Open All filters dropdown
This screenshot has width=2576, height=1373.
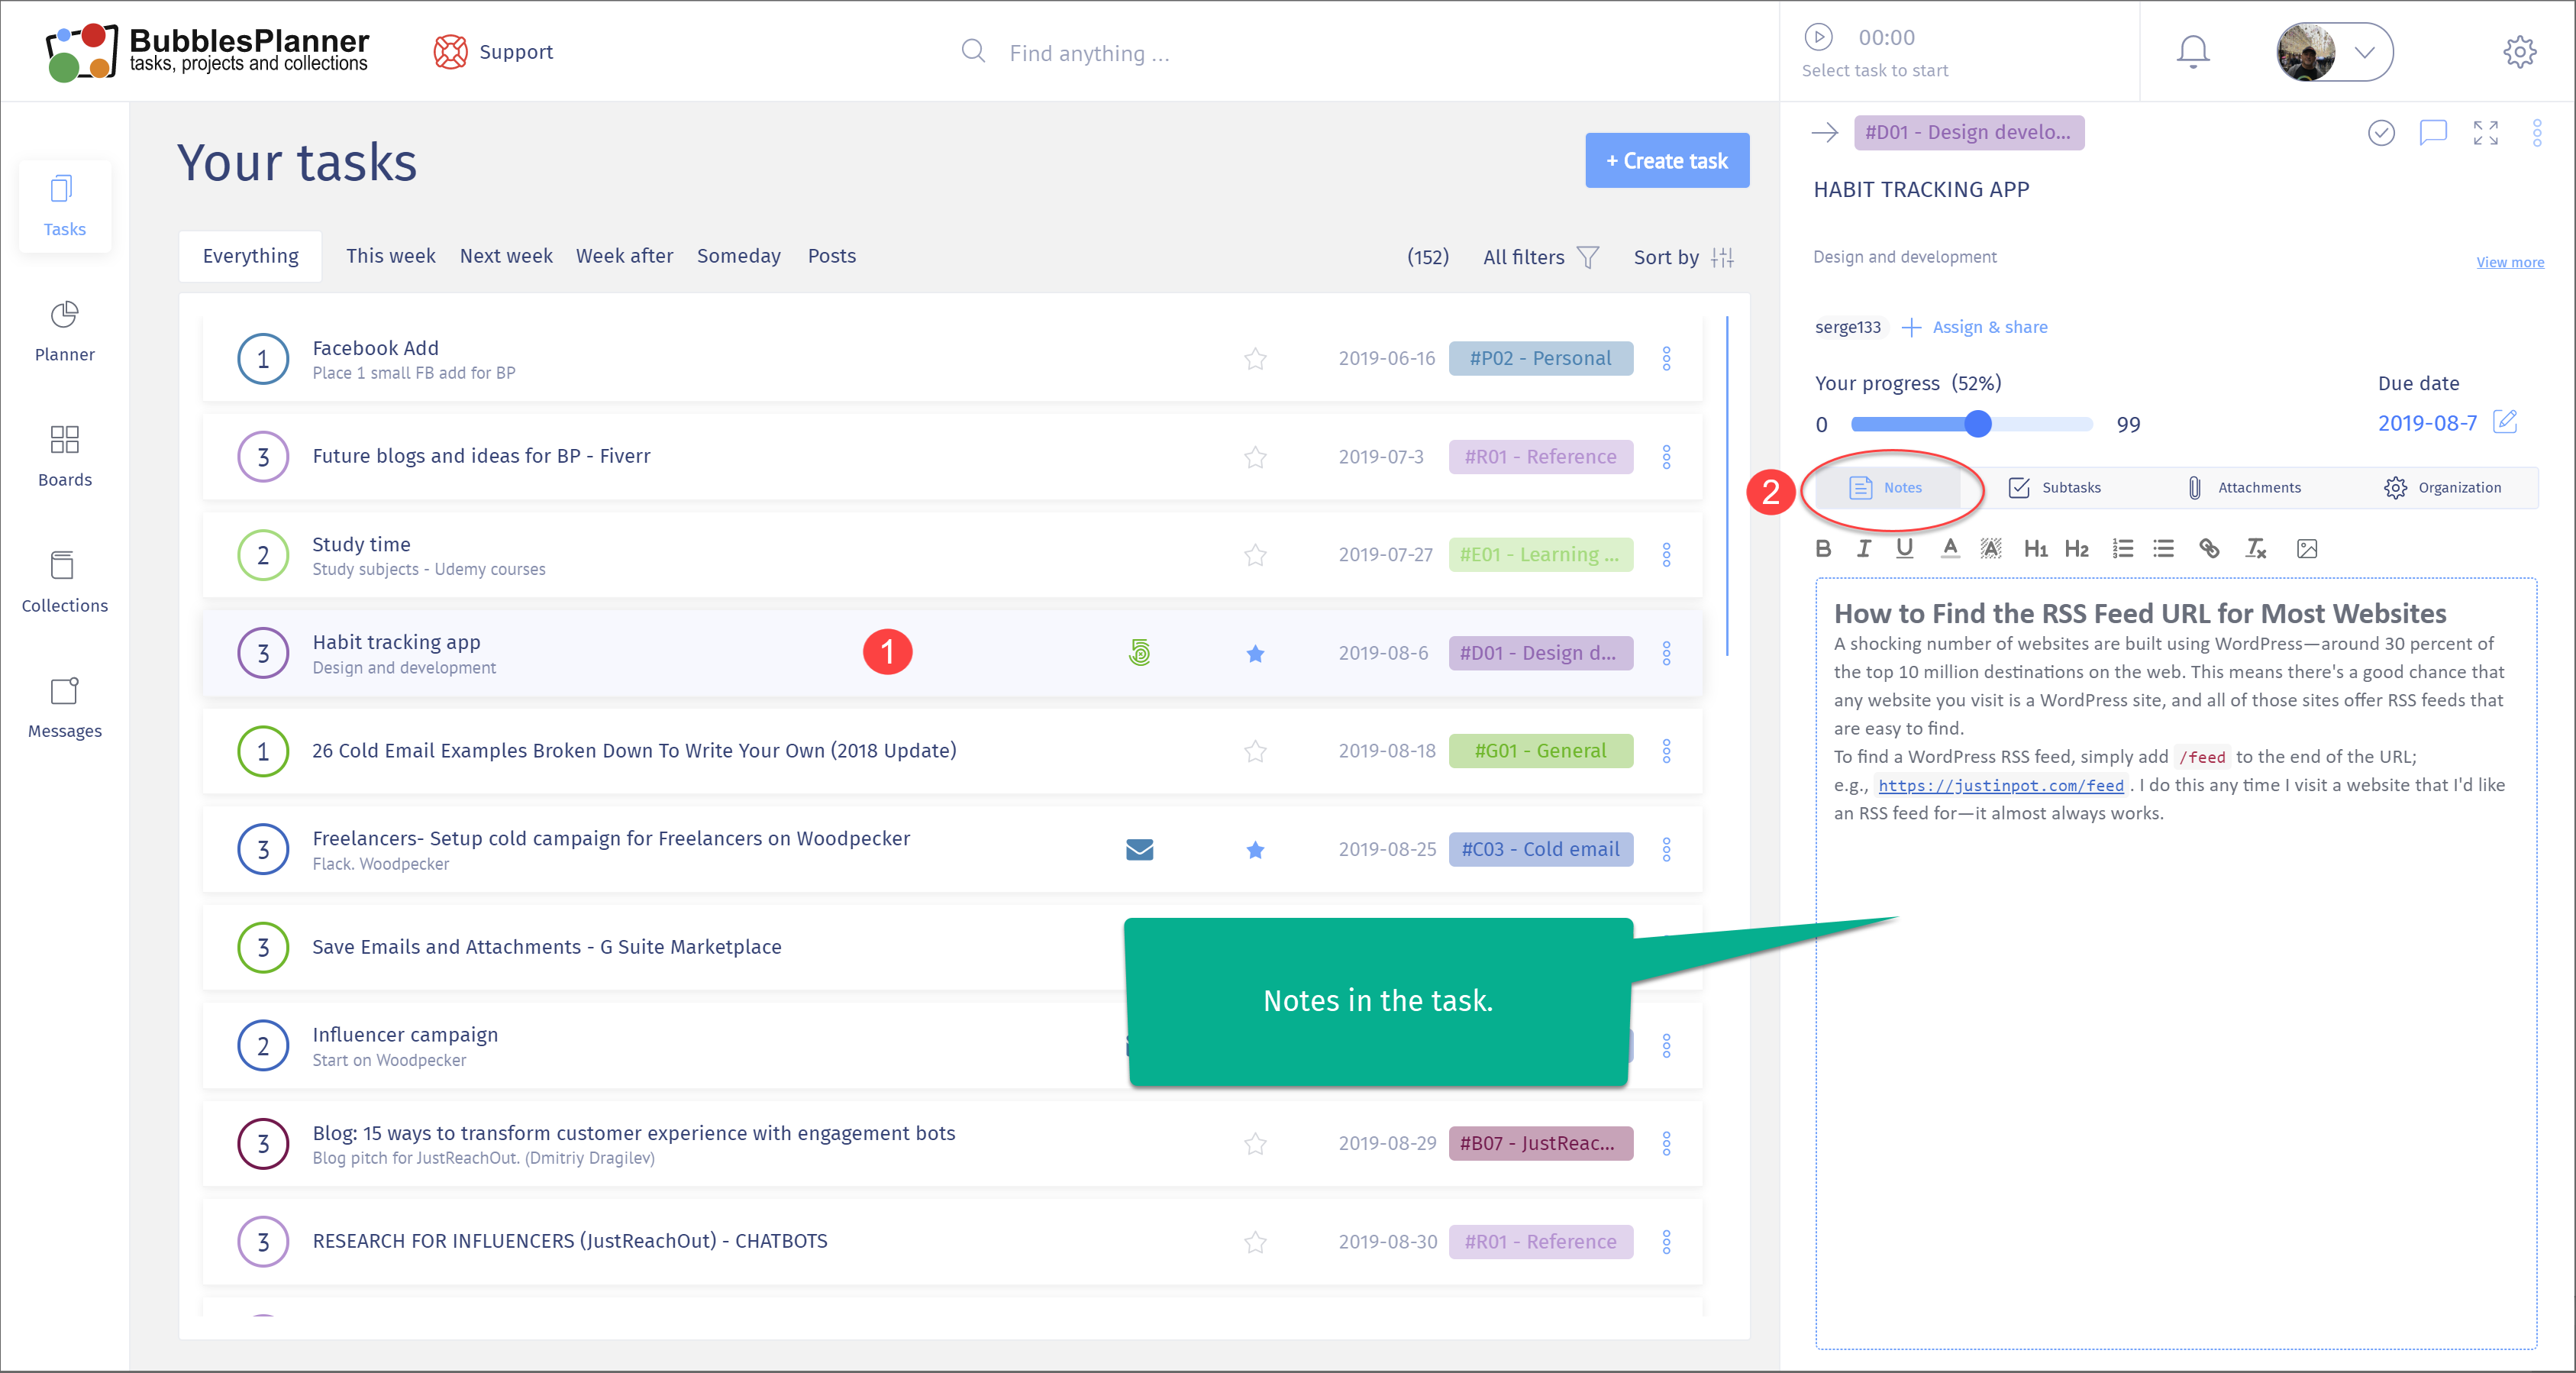coord(1540,257)
